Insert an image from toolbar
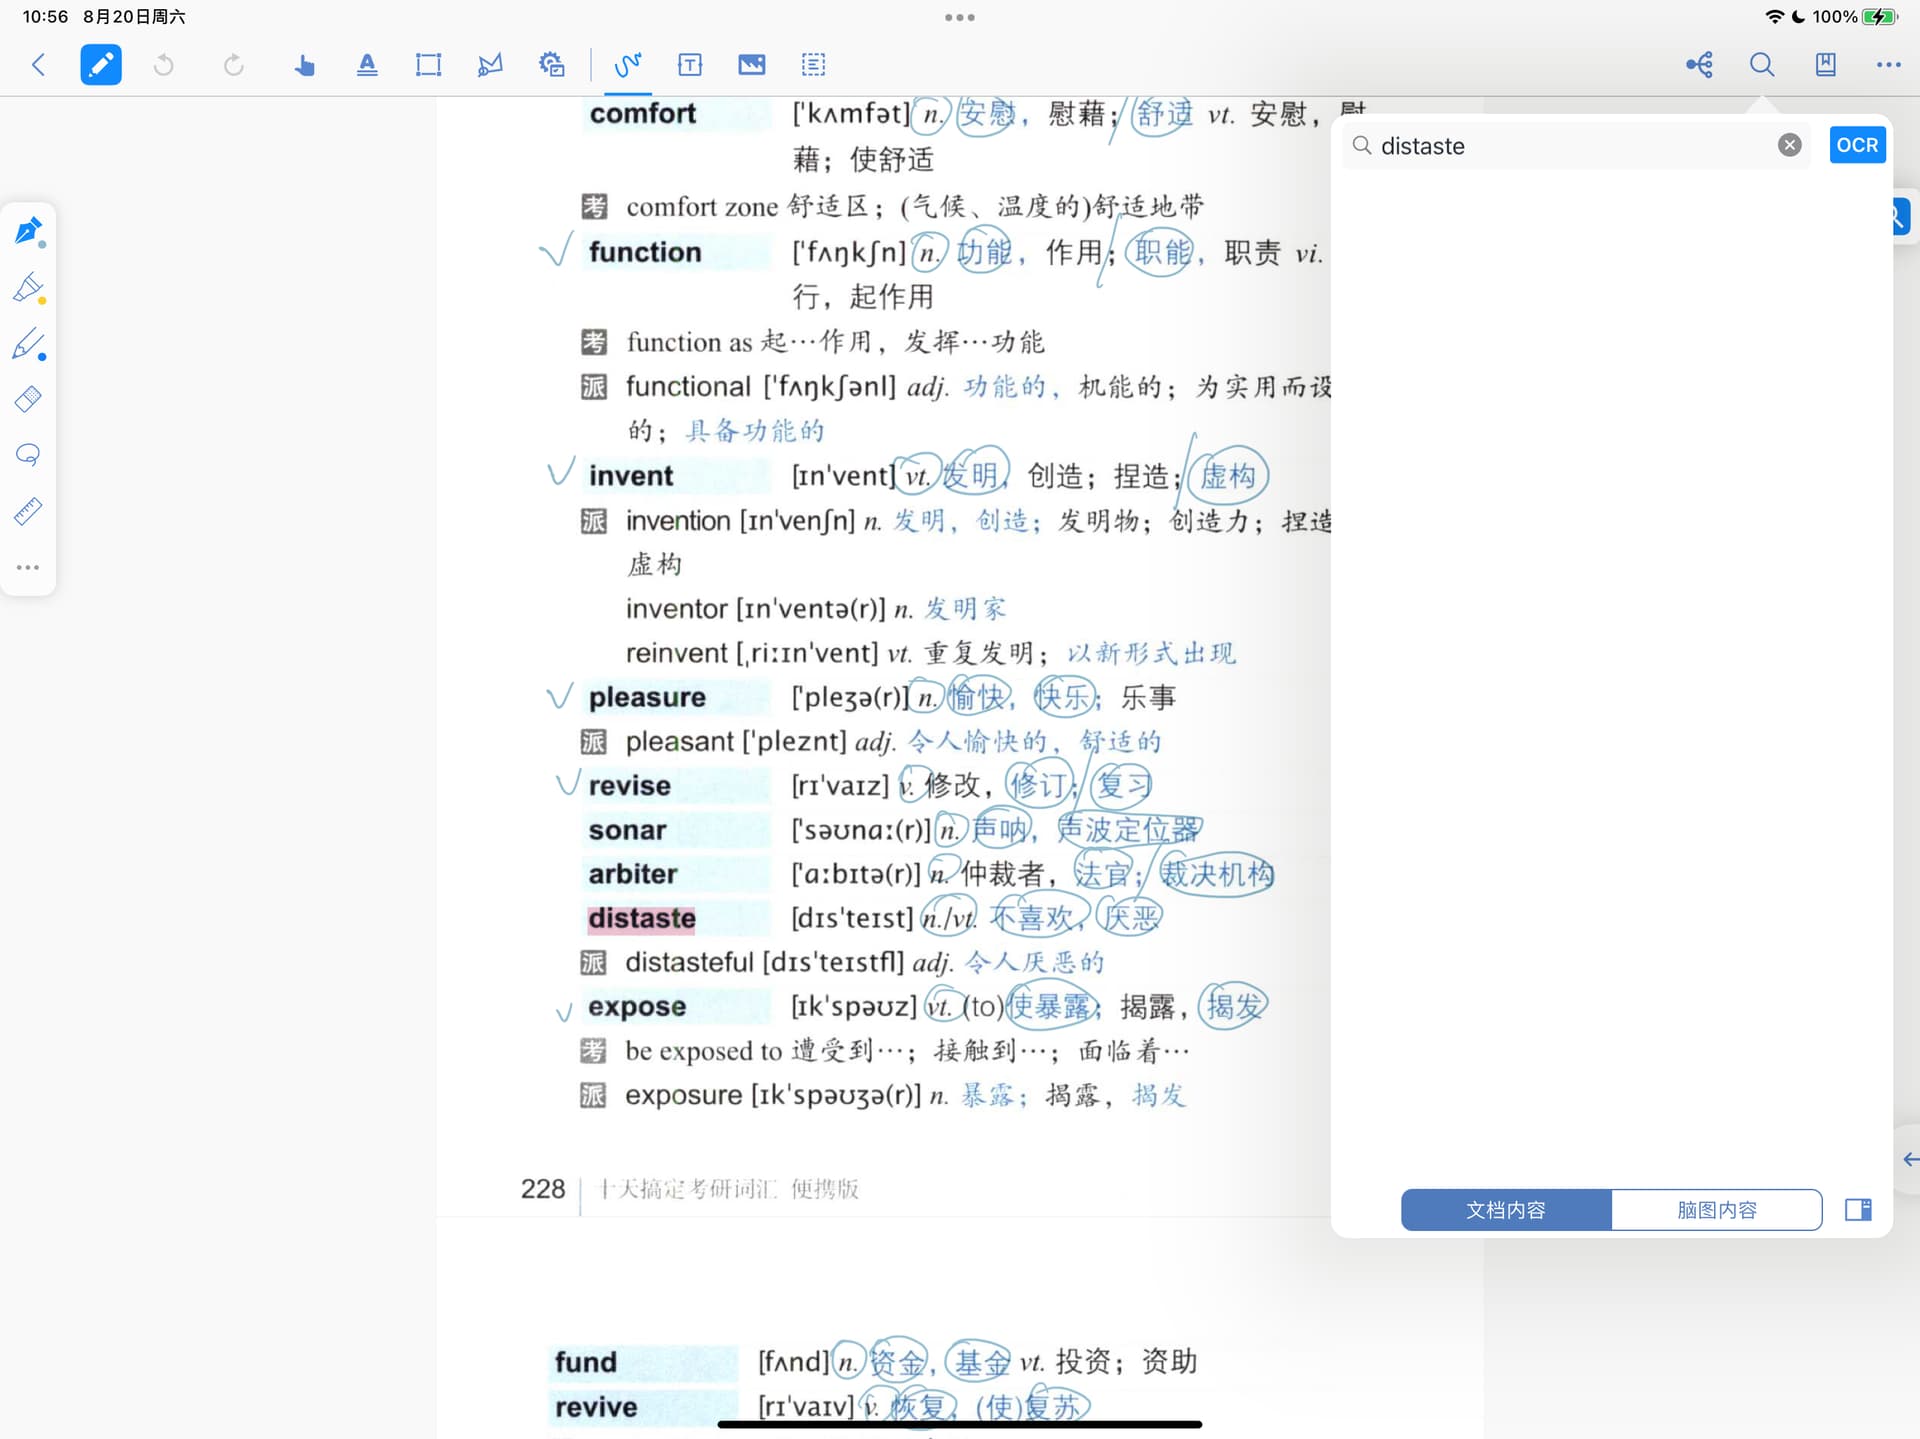This screenshot has height=1439, width=1920. (752, 65)
